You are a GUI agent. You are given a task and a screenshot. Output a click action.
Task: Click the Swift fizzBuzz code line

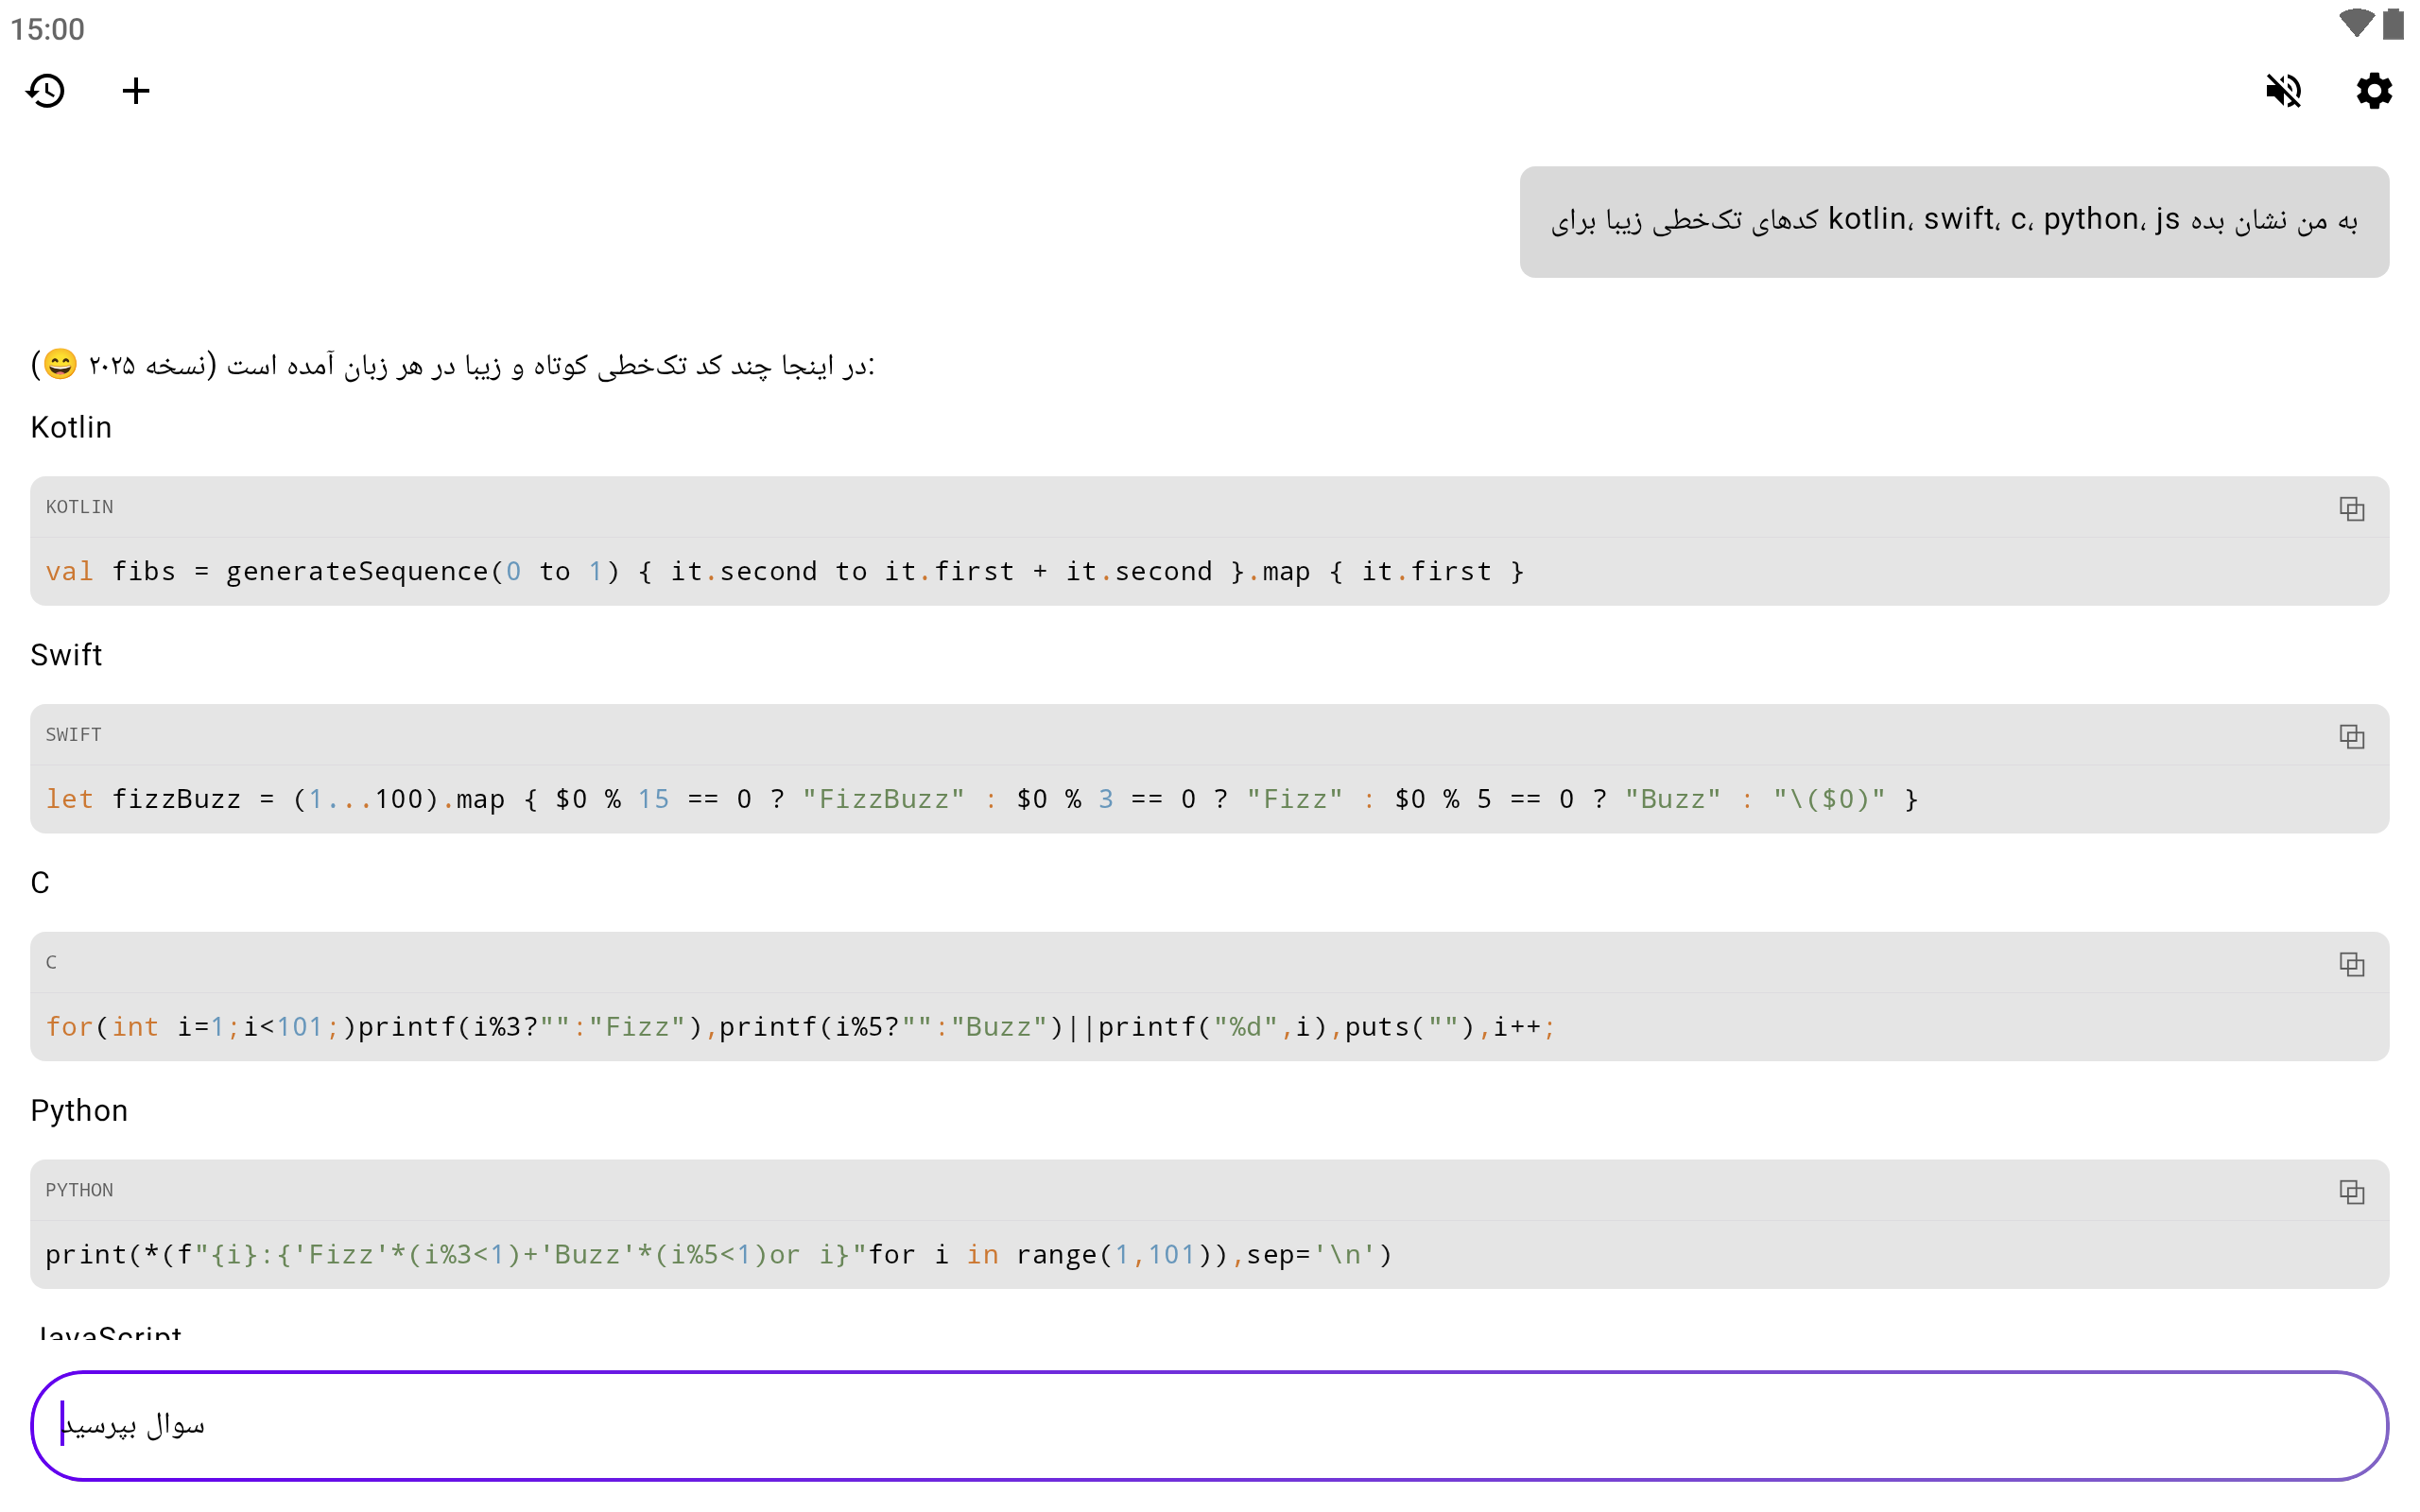click(980, 799)
